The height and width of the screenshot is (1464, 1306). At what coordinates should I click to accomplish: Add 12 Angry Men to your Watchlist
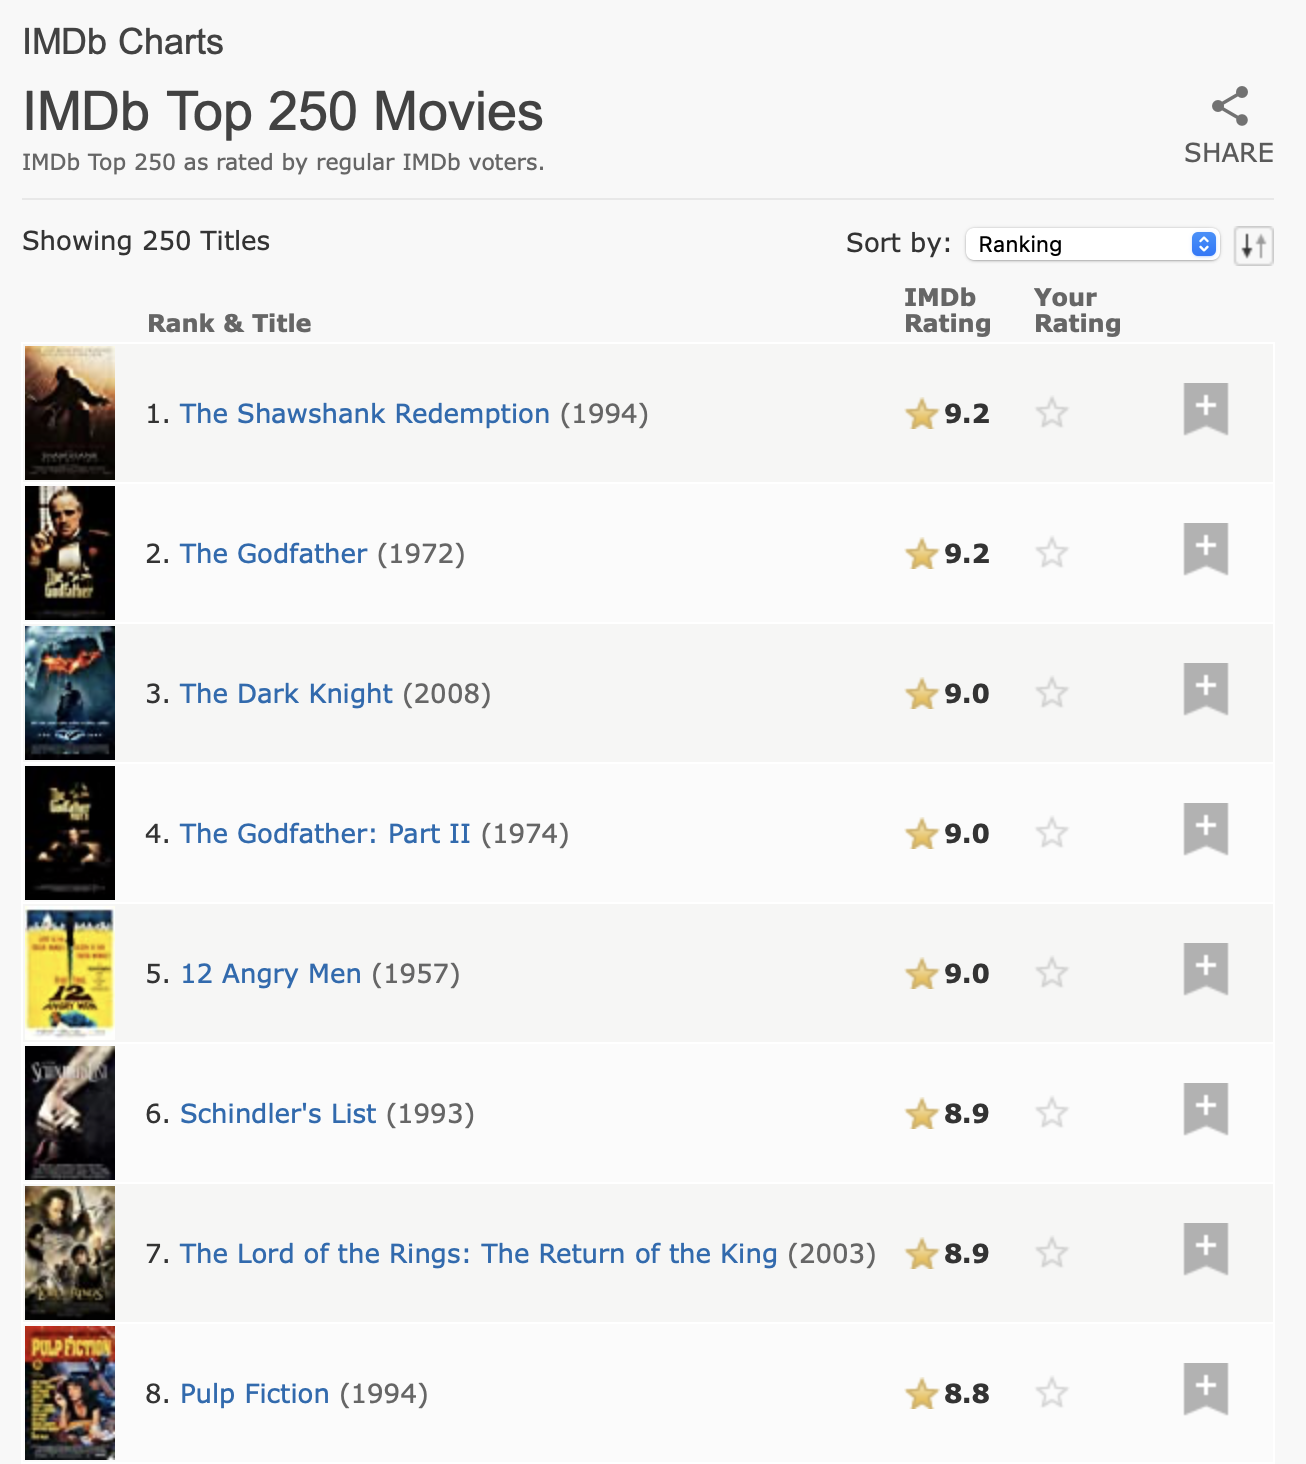coord(1204,970)
